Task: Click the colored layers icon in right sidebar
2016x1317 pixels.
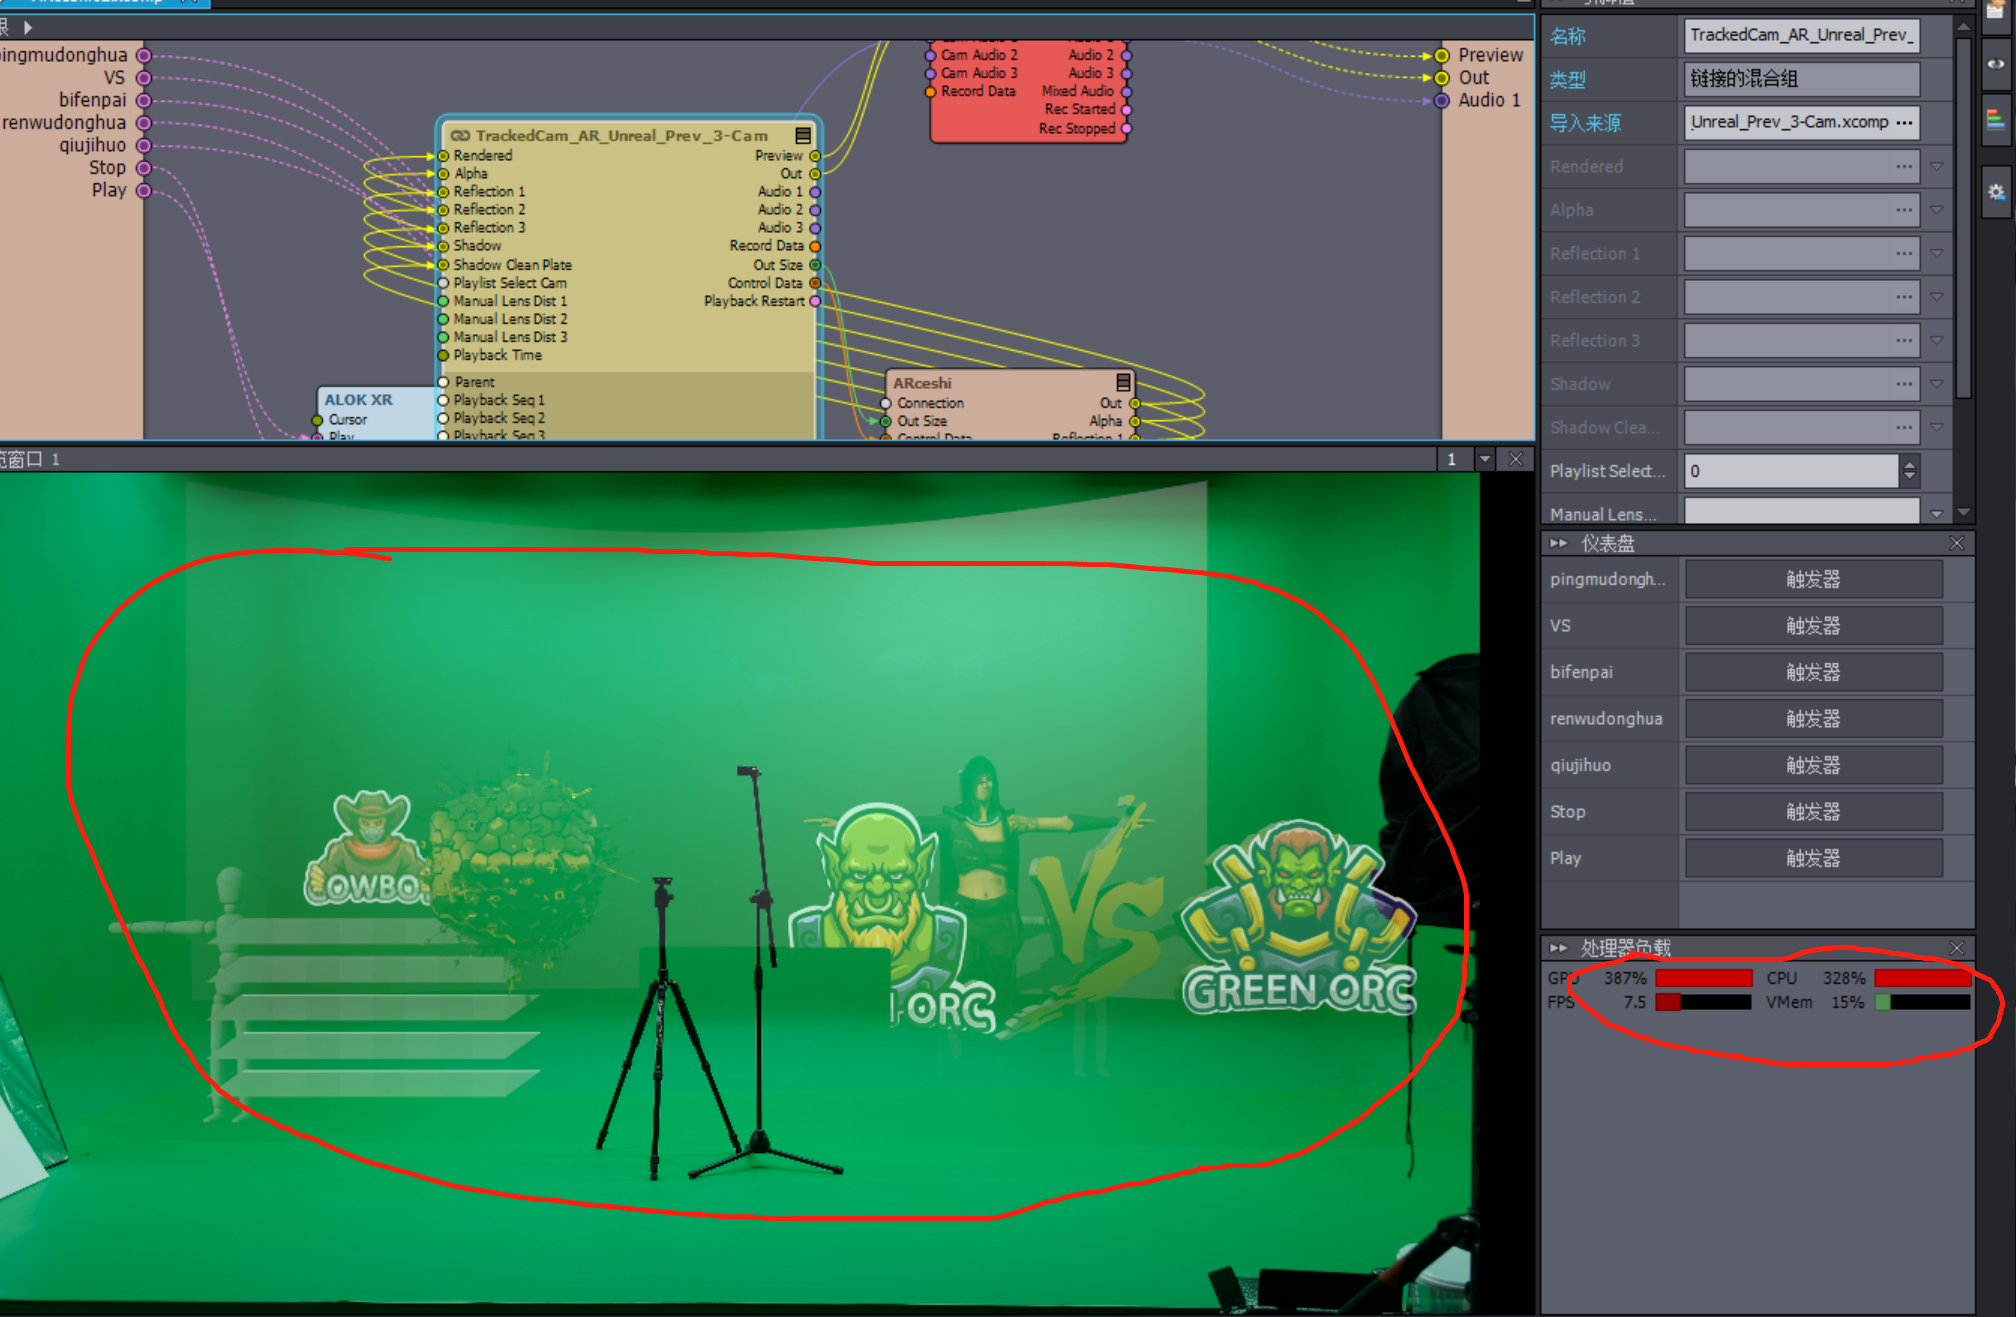Action: point(1996,120)
